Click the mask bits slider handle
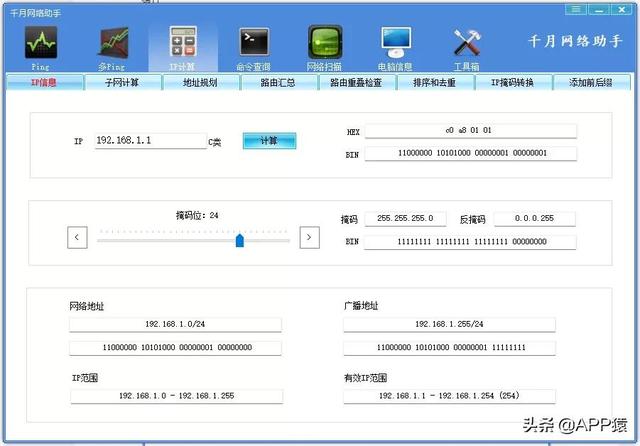Viewport: 640px width, 446px height. click(240, 240)
